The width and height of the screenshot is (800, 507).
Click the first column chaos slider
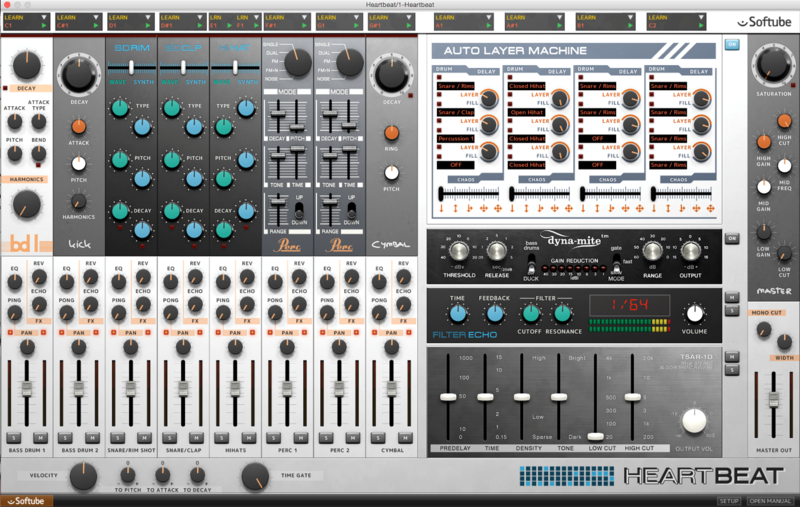(x=441, y=194)
